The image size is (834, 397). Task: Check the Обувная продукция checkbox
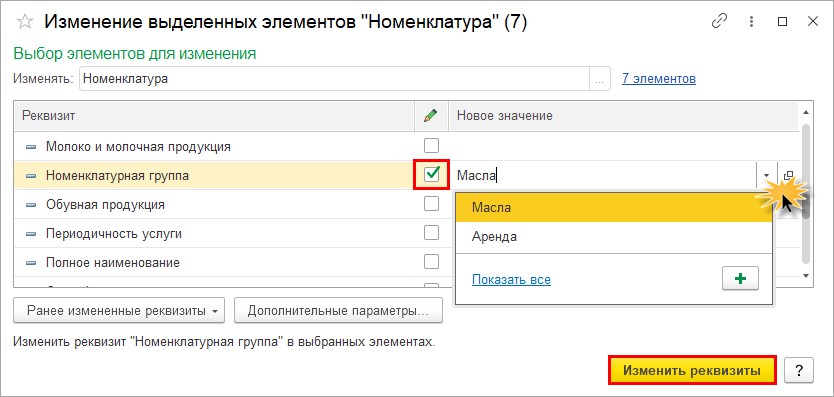pyautogui.click(x=431, y=203)
